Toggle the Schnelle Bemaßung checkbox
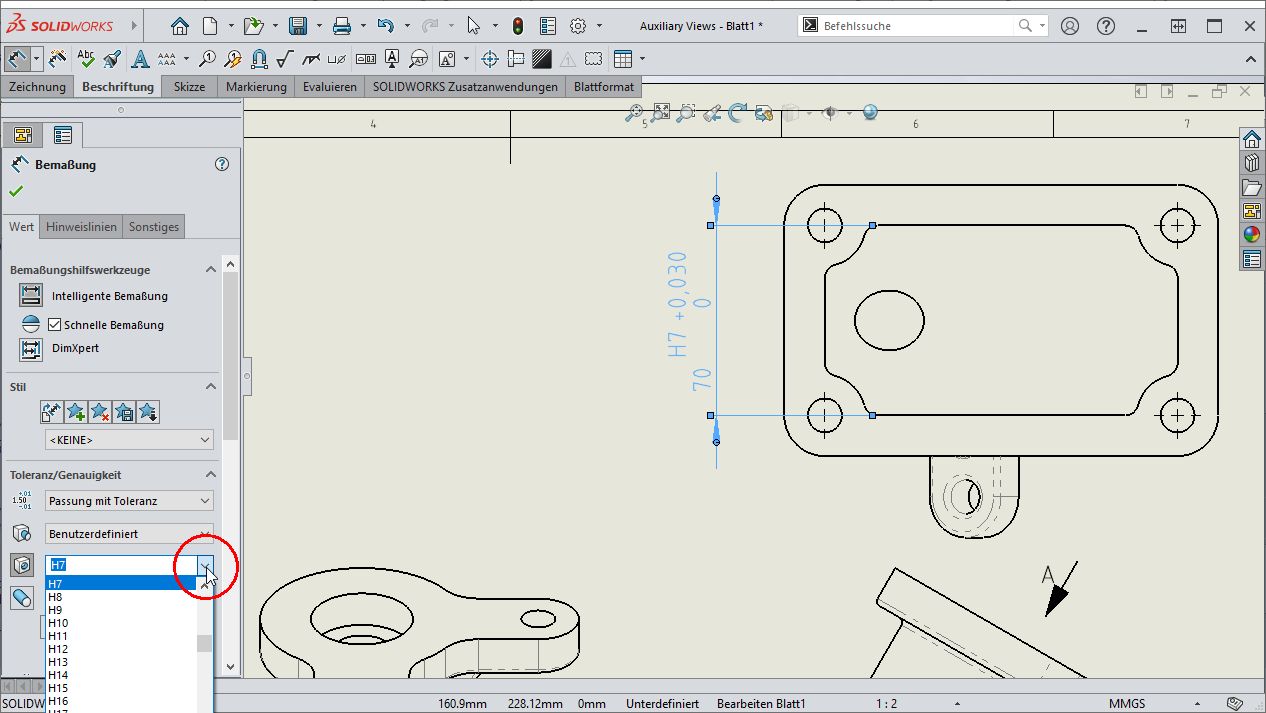Viewport: 1266px width, 713px height. [55, 325]
